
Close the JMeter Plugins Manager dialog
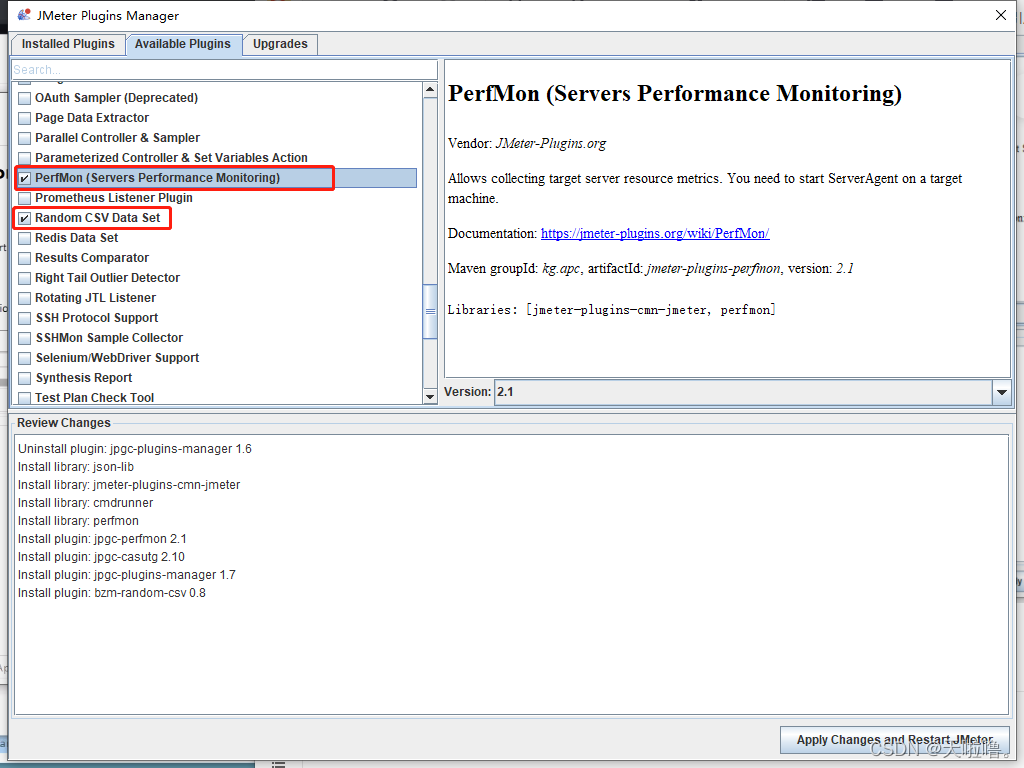point(1000,15)
